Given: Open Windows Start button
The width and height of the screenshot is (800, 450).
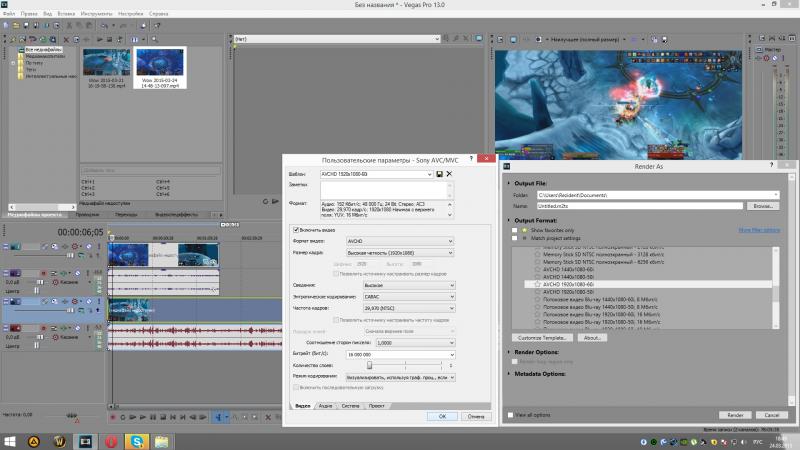Looking at the screenshot, I should [9, 441].
